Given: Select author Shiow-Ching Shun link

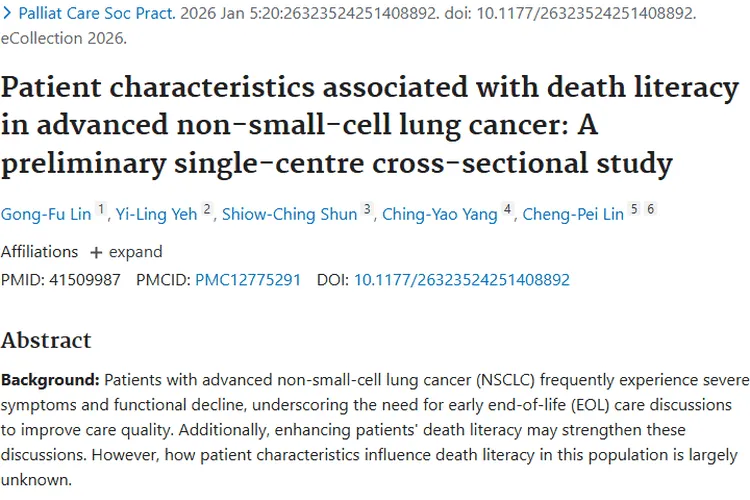Looking at the screenshot, I should (289, 214).
